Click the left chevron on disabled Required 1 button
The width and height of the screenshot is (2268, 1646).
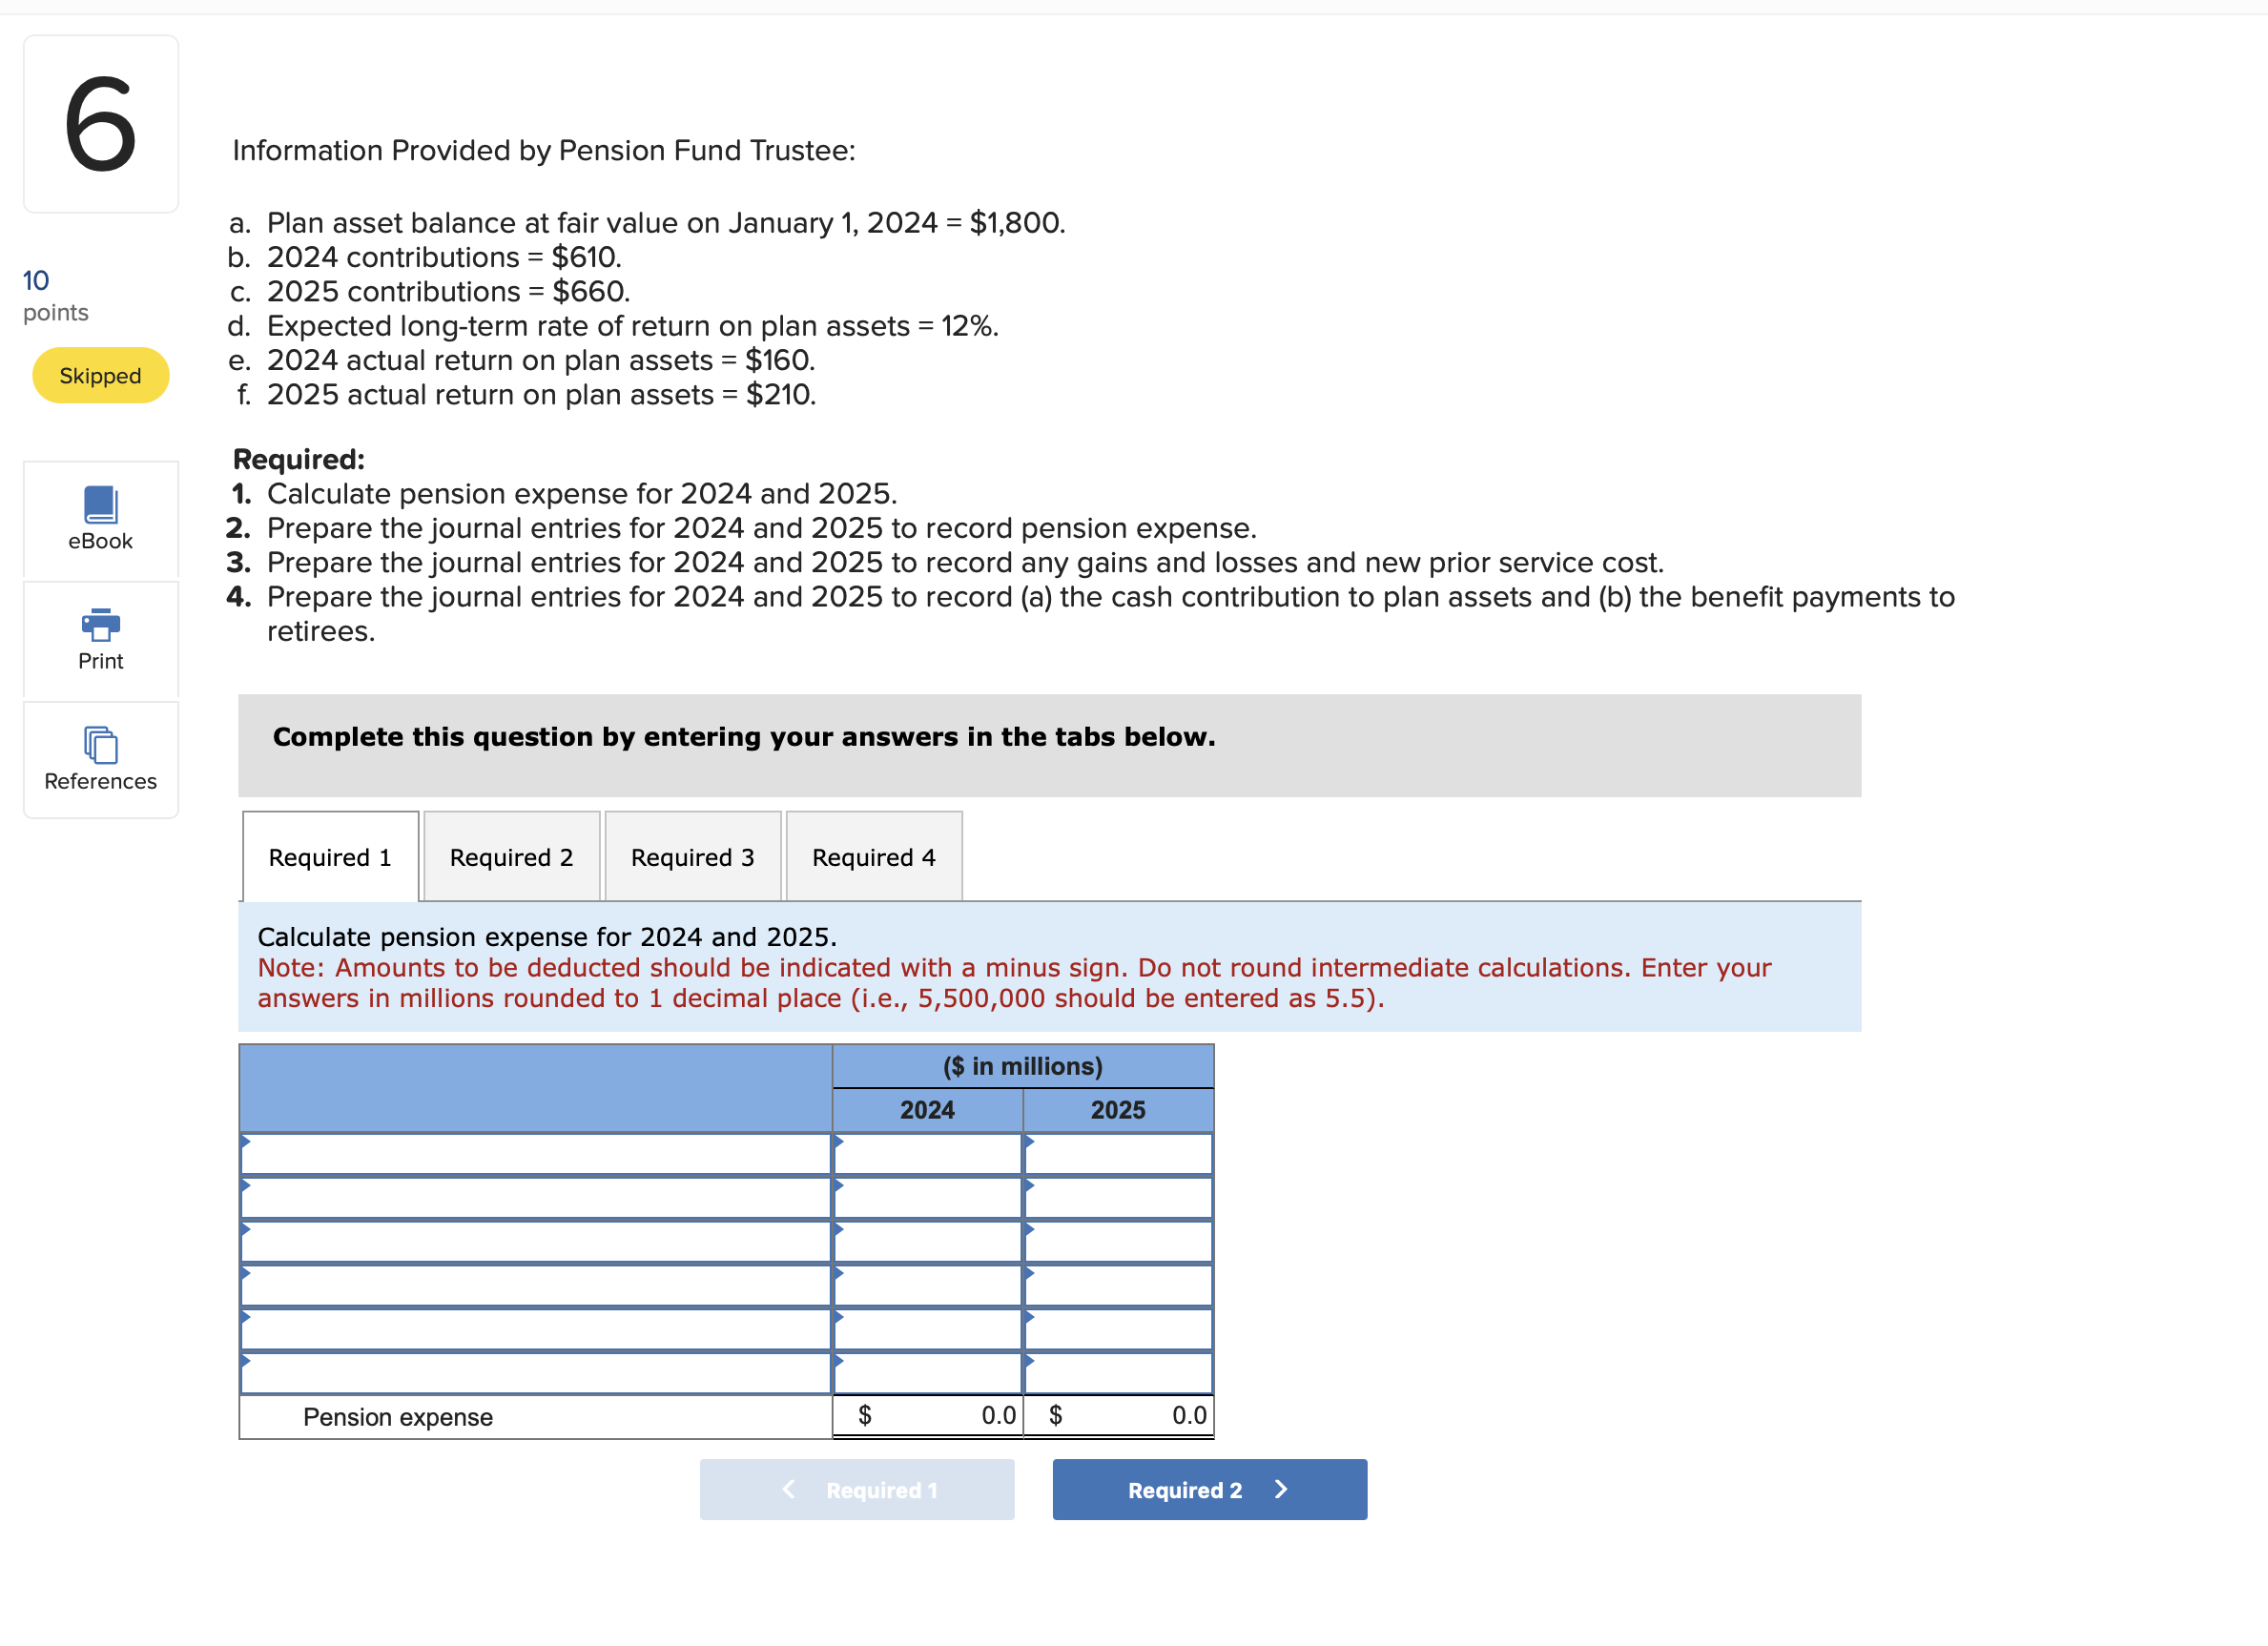[789, 1489]
